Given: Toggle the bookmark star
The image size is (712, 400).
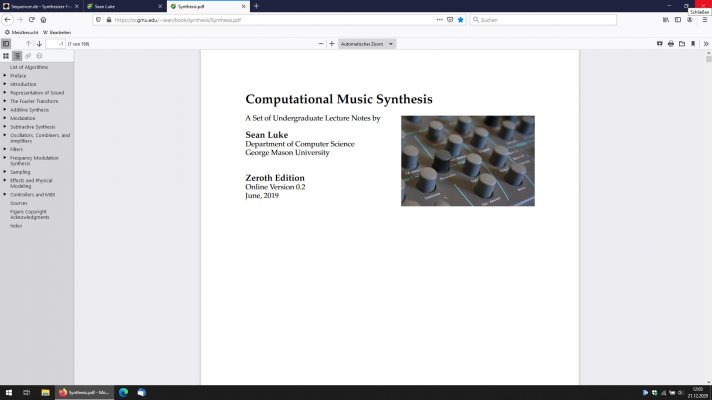Looking at the screenshot, I should (460, 20).
